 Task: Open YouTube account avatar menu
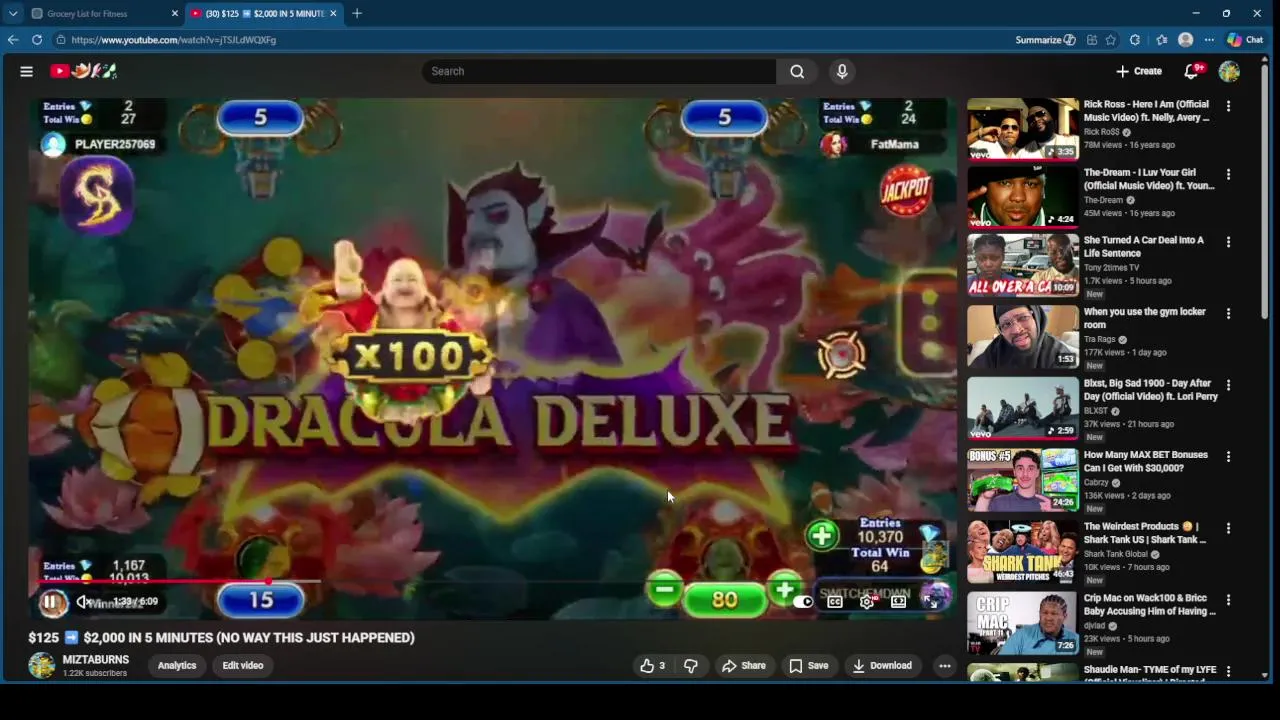click(1229, 71)
